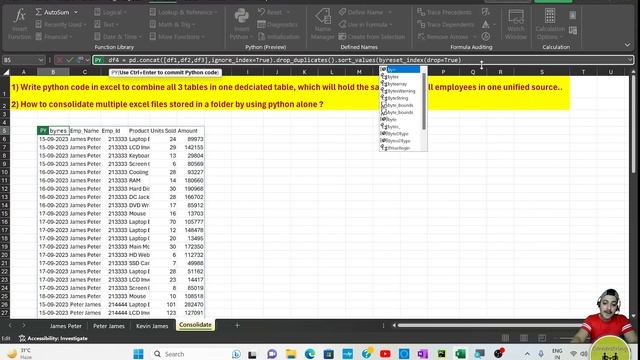Viewport: 640px width, 360px height.
Task: Open the Financial functions menu
Action: tap(54, 37)
